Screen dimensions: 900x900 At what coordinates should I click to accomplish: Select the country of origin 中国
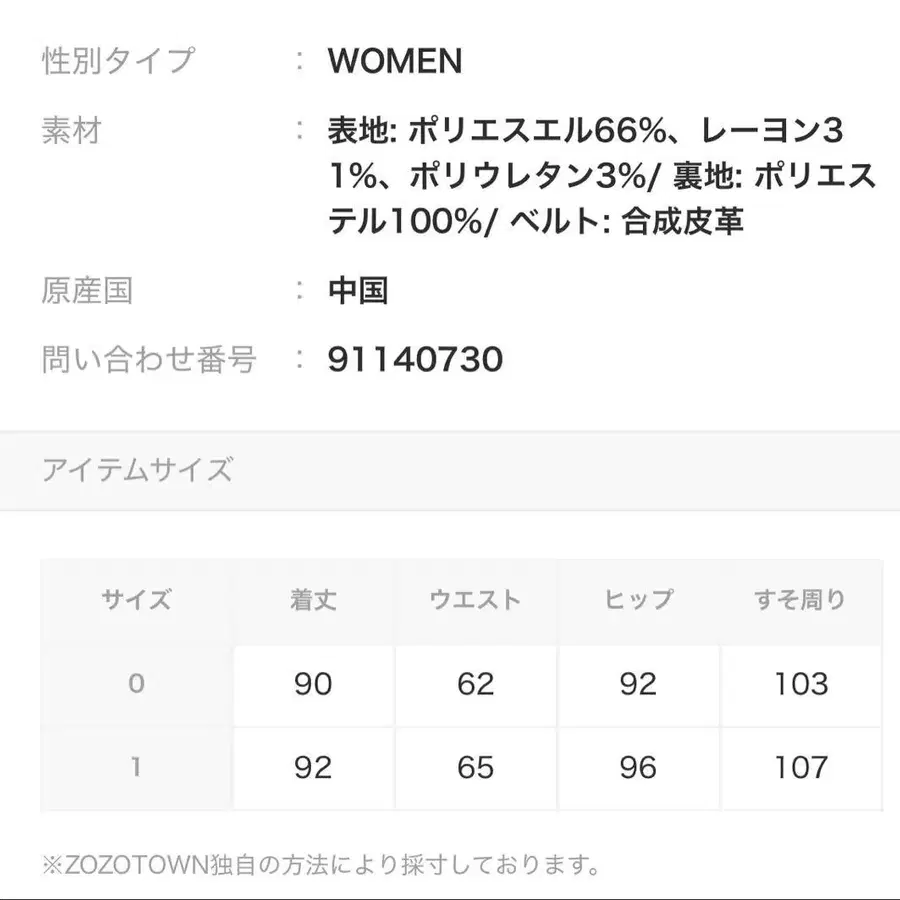pos(358,291)
